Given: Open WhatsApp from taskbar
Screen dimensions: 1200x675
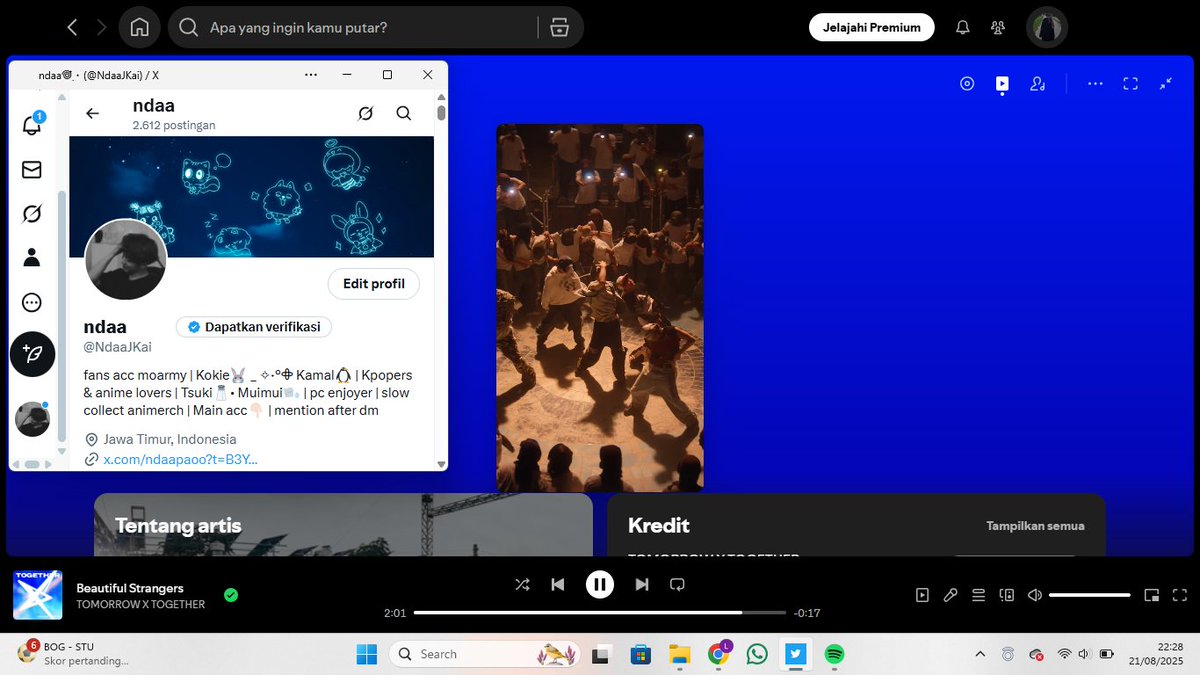Looking at the screenshot, I should (x=757, y=654).
